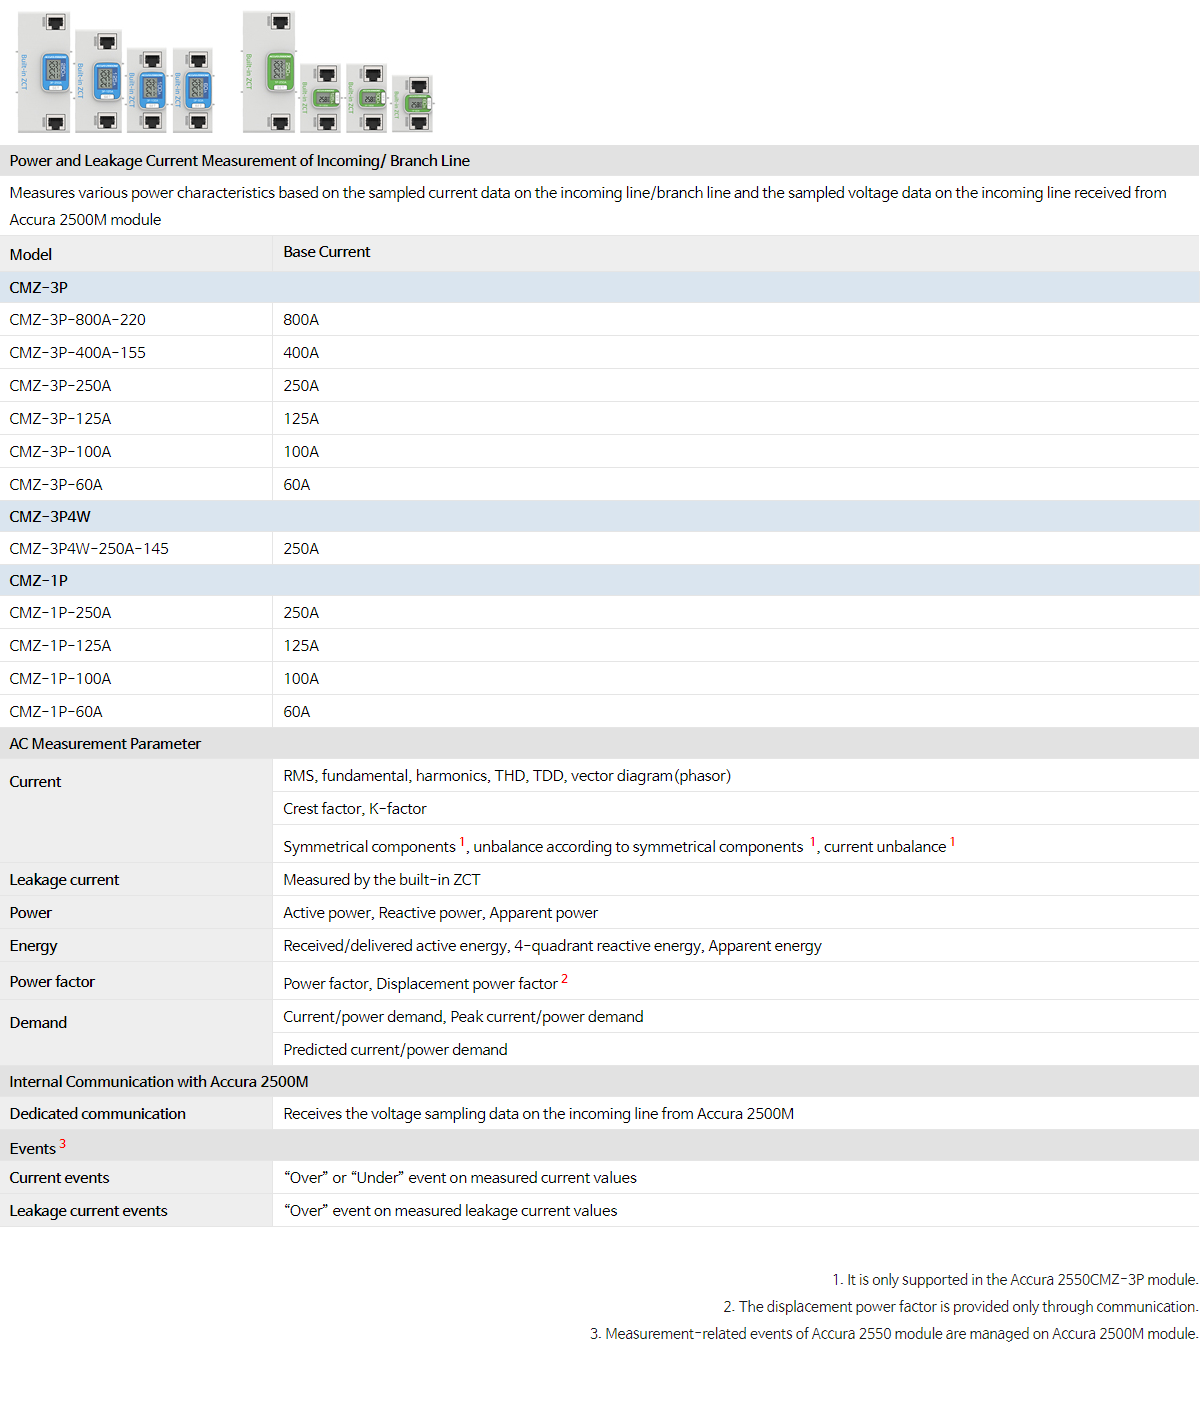The width and height of the screenshot is (1200, 1410).
Task: Click the CMZ-3P4W group header row
Action: point(50,517)
